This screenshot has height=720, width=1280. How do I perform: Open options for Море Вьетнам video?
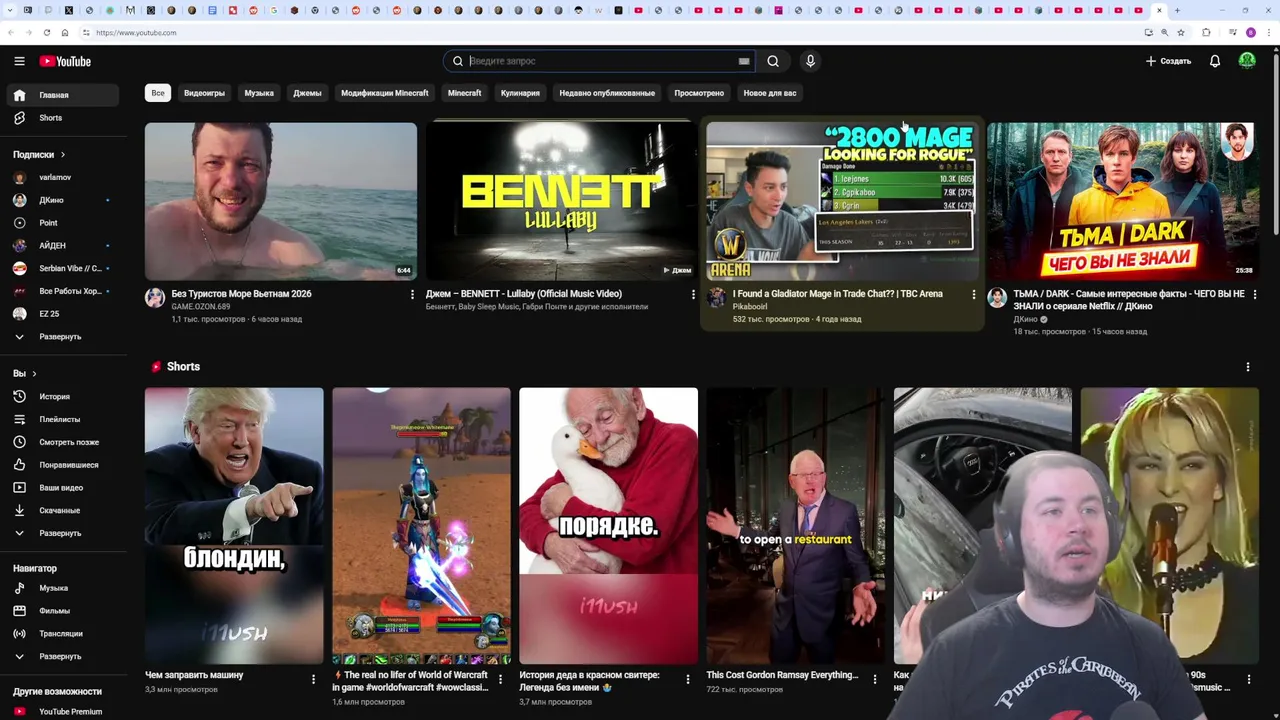click(412, 295)
